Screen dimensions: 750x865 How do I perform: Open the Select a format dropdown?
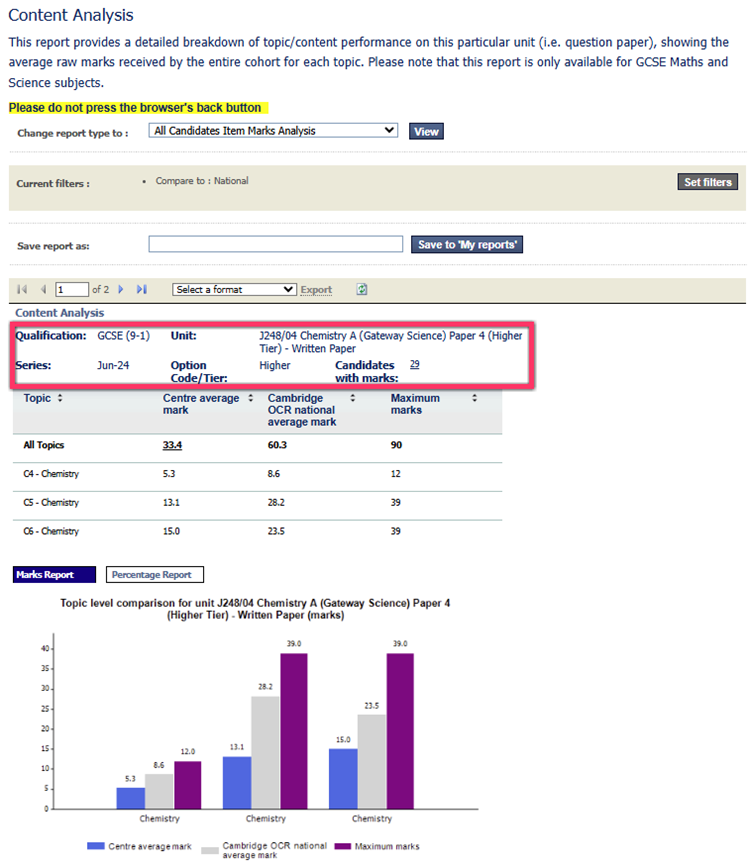[x=234, y=290]
